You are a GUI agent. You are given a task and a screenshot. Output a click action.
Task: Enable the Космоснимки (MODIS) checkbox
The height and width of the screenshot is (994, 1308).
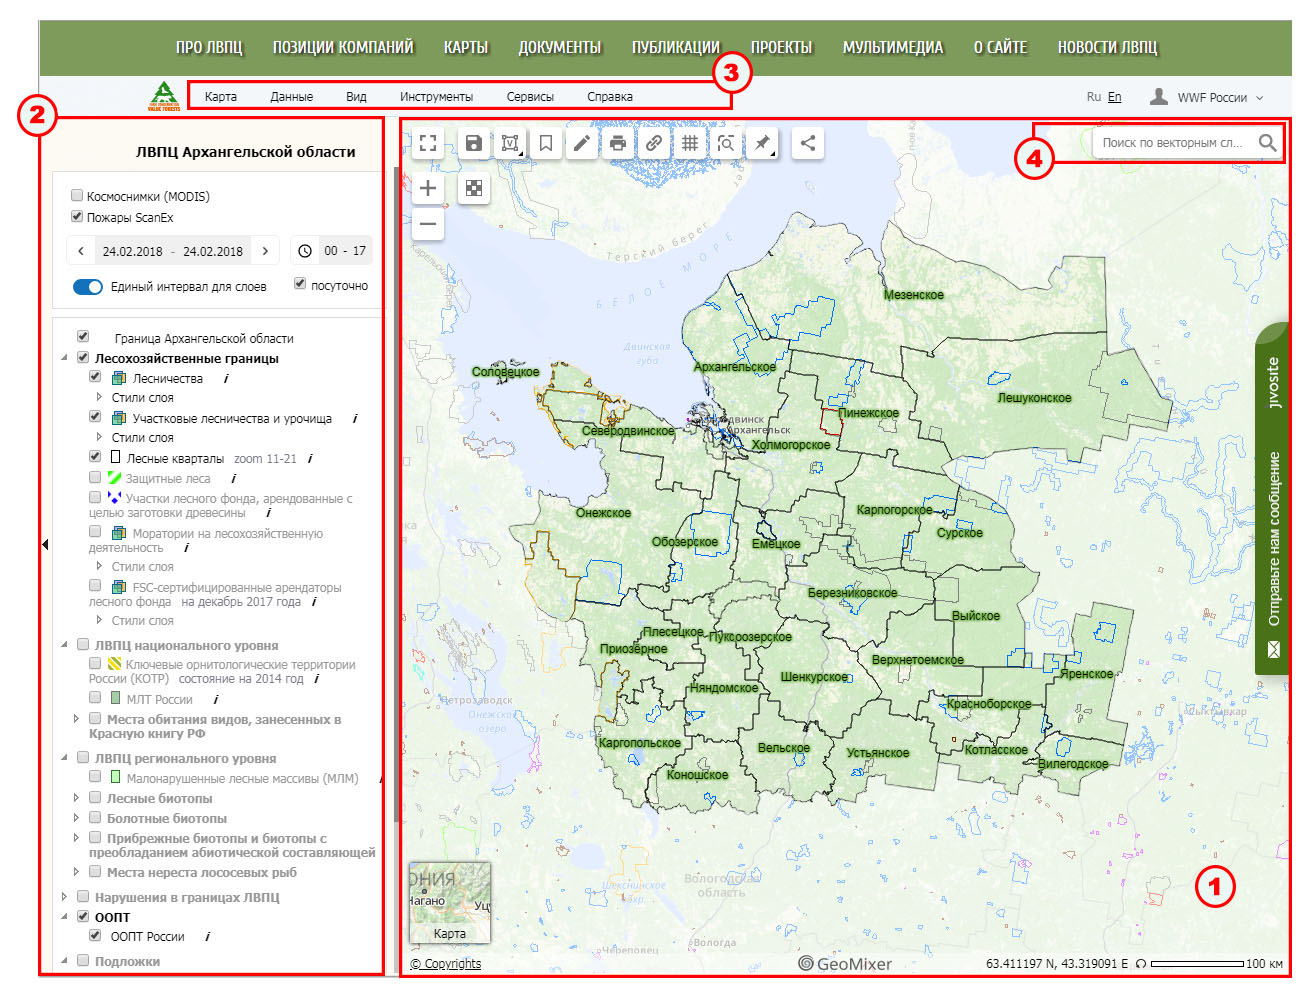[77, 196]
